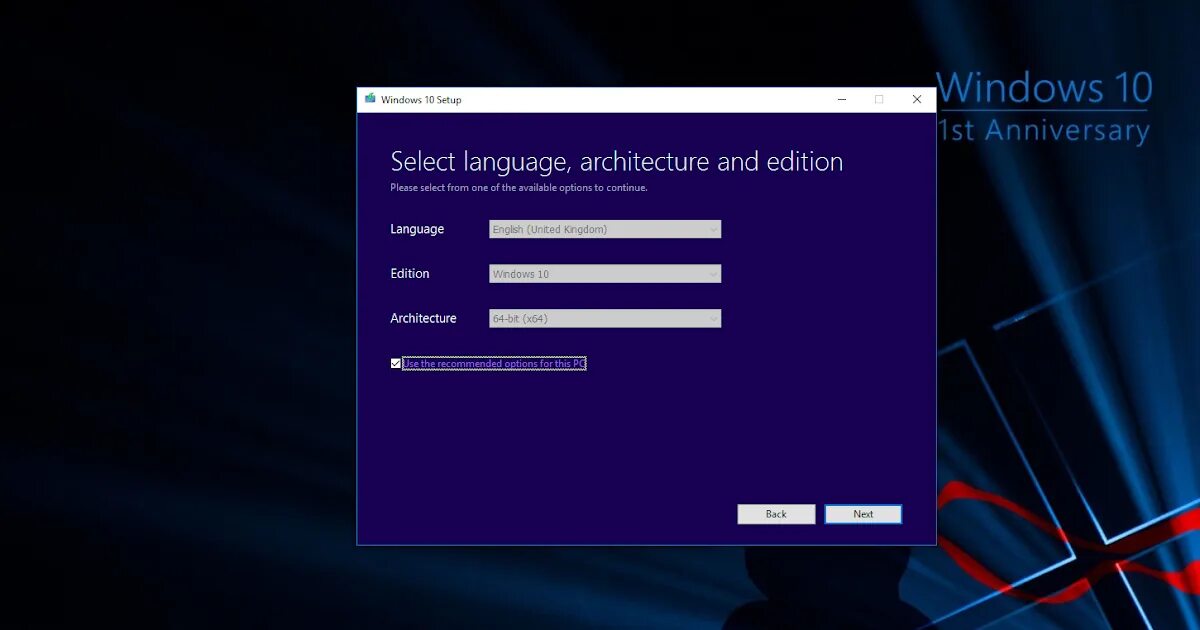Screen dimensions: 1200x630
Task: Click the 'Windows 10 Setup' window title text
Action: coord(421,100)
